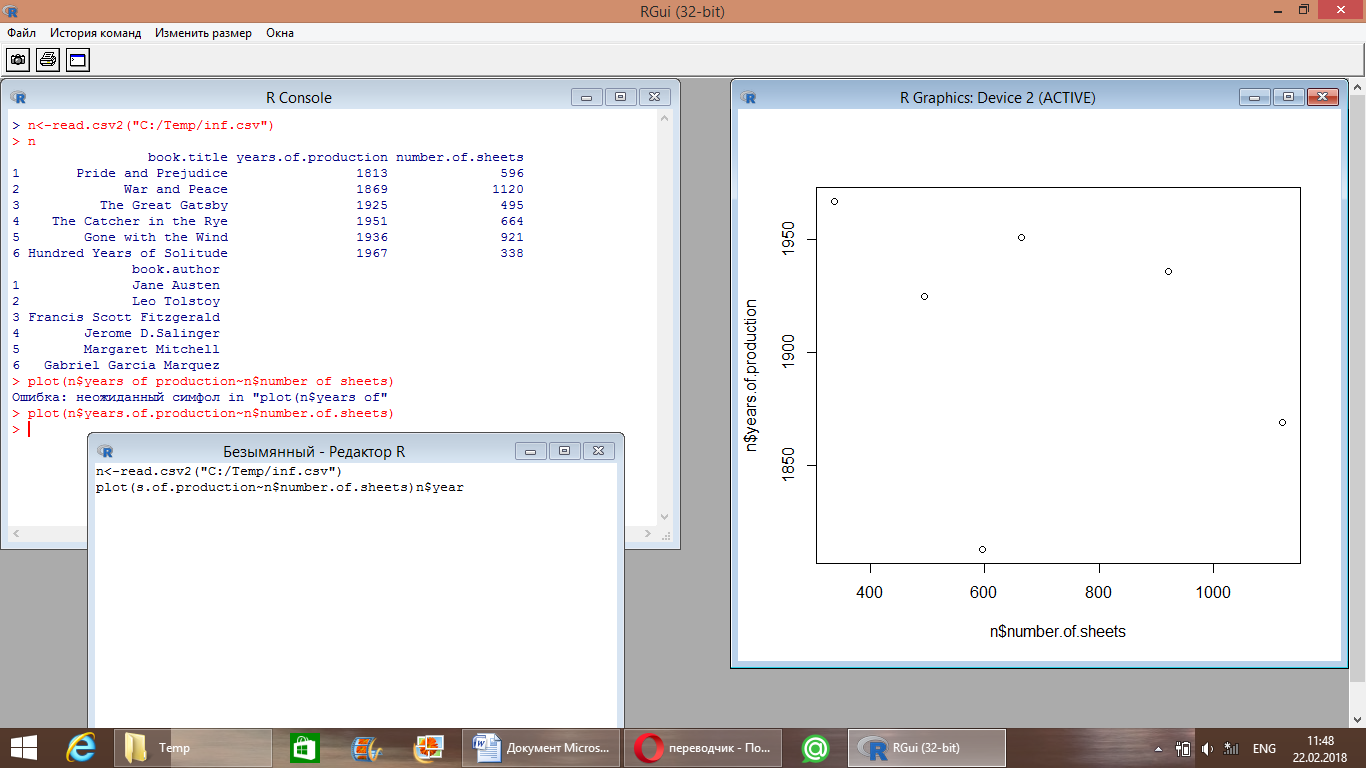Open the История команд menu
Viewport: 1366px width, 768px height.
96,33
